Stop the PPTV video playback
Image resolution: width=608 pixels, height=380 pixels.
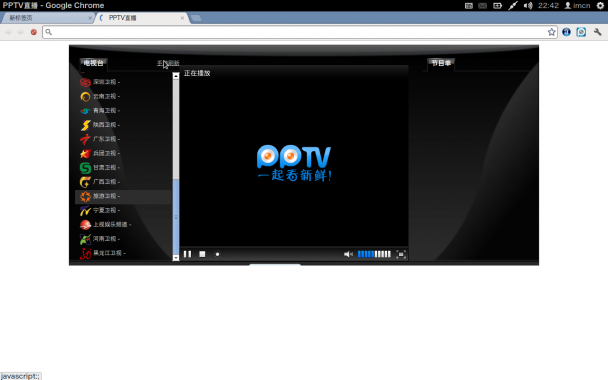202,254
